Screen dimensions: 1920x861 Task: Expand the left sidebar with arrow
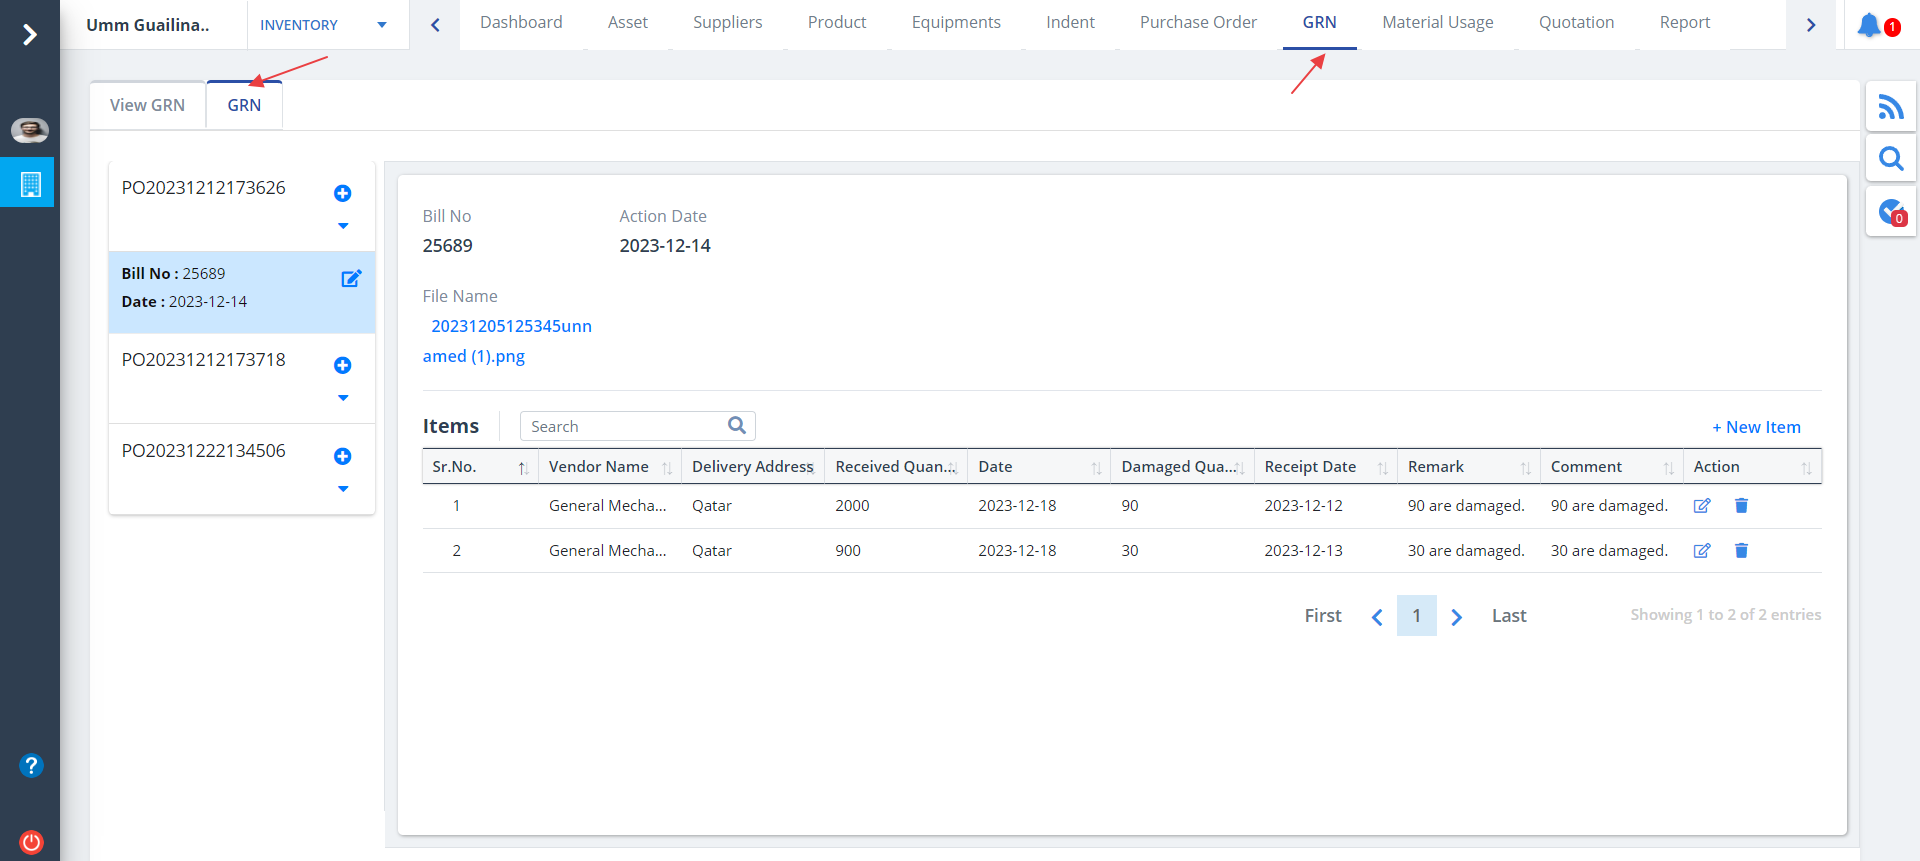click(x=30, y=35)
